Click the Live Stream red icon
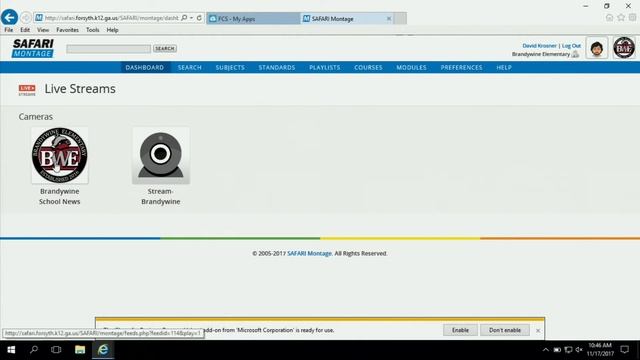This screenshot has width=640, height=360. (27, 90)
